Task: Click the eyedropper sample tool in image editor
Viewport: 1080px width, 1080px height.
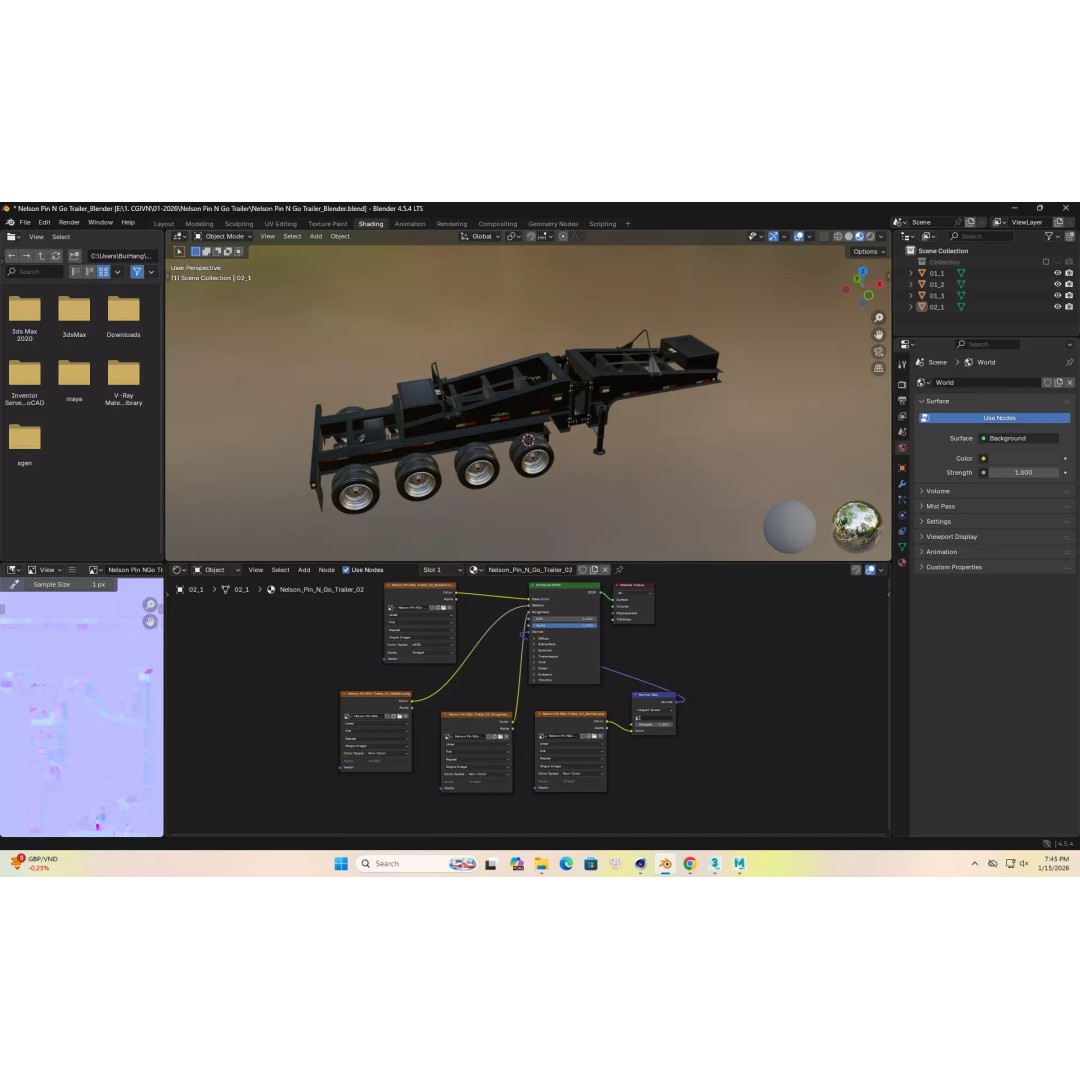Action: 14,584
